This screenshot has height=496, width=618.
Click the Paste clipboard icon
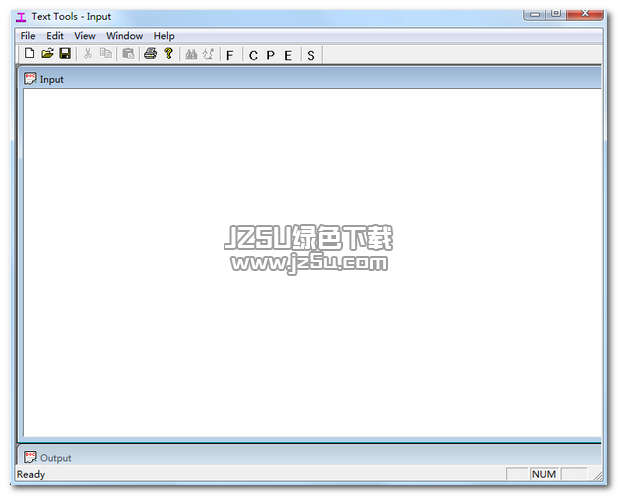(x=128, y=53)
